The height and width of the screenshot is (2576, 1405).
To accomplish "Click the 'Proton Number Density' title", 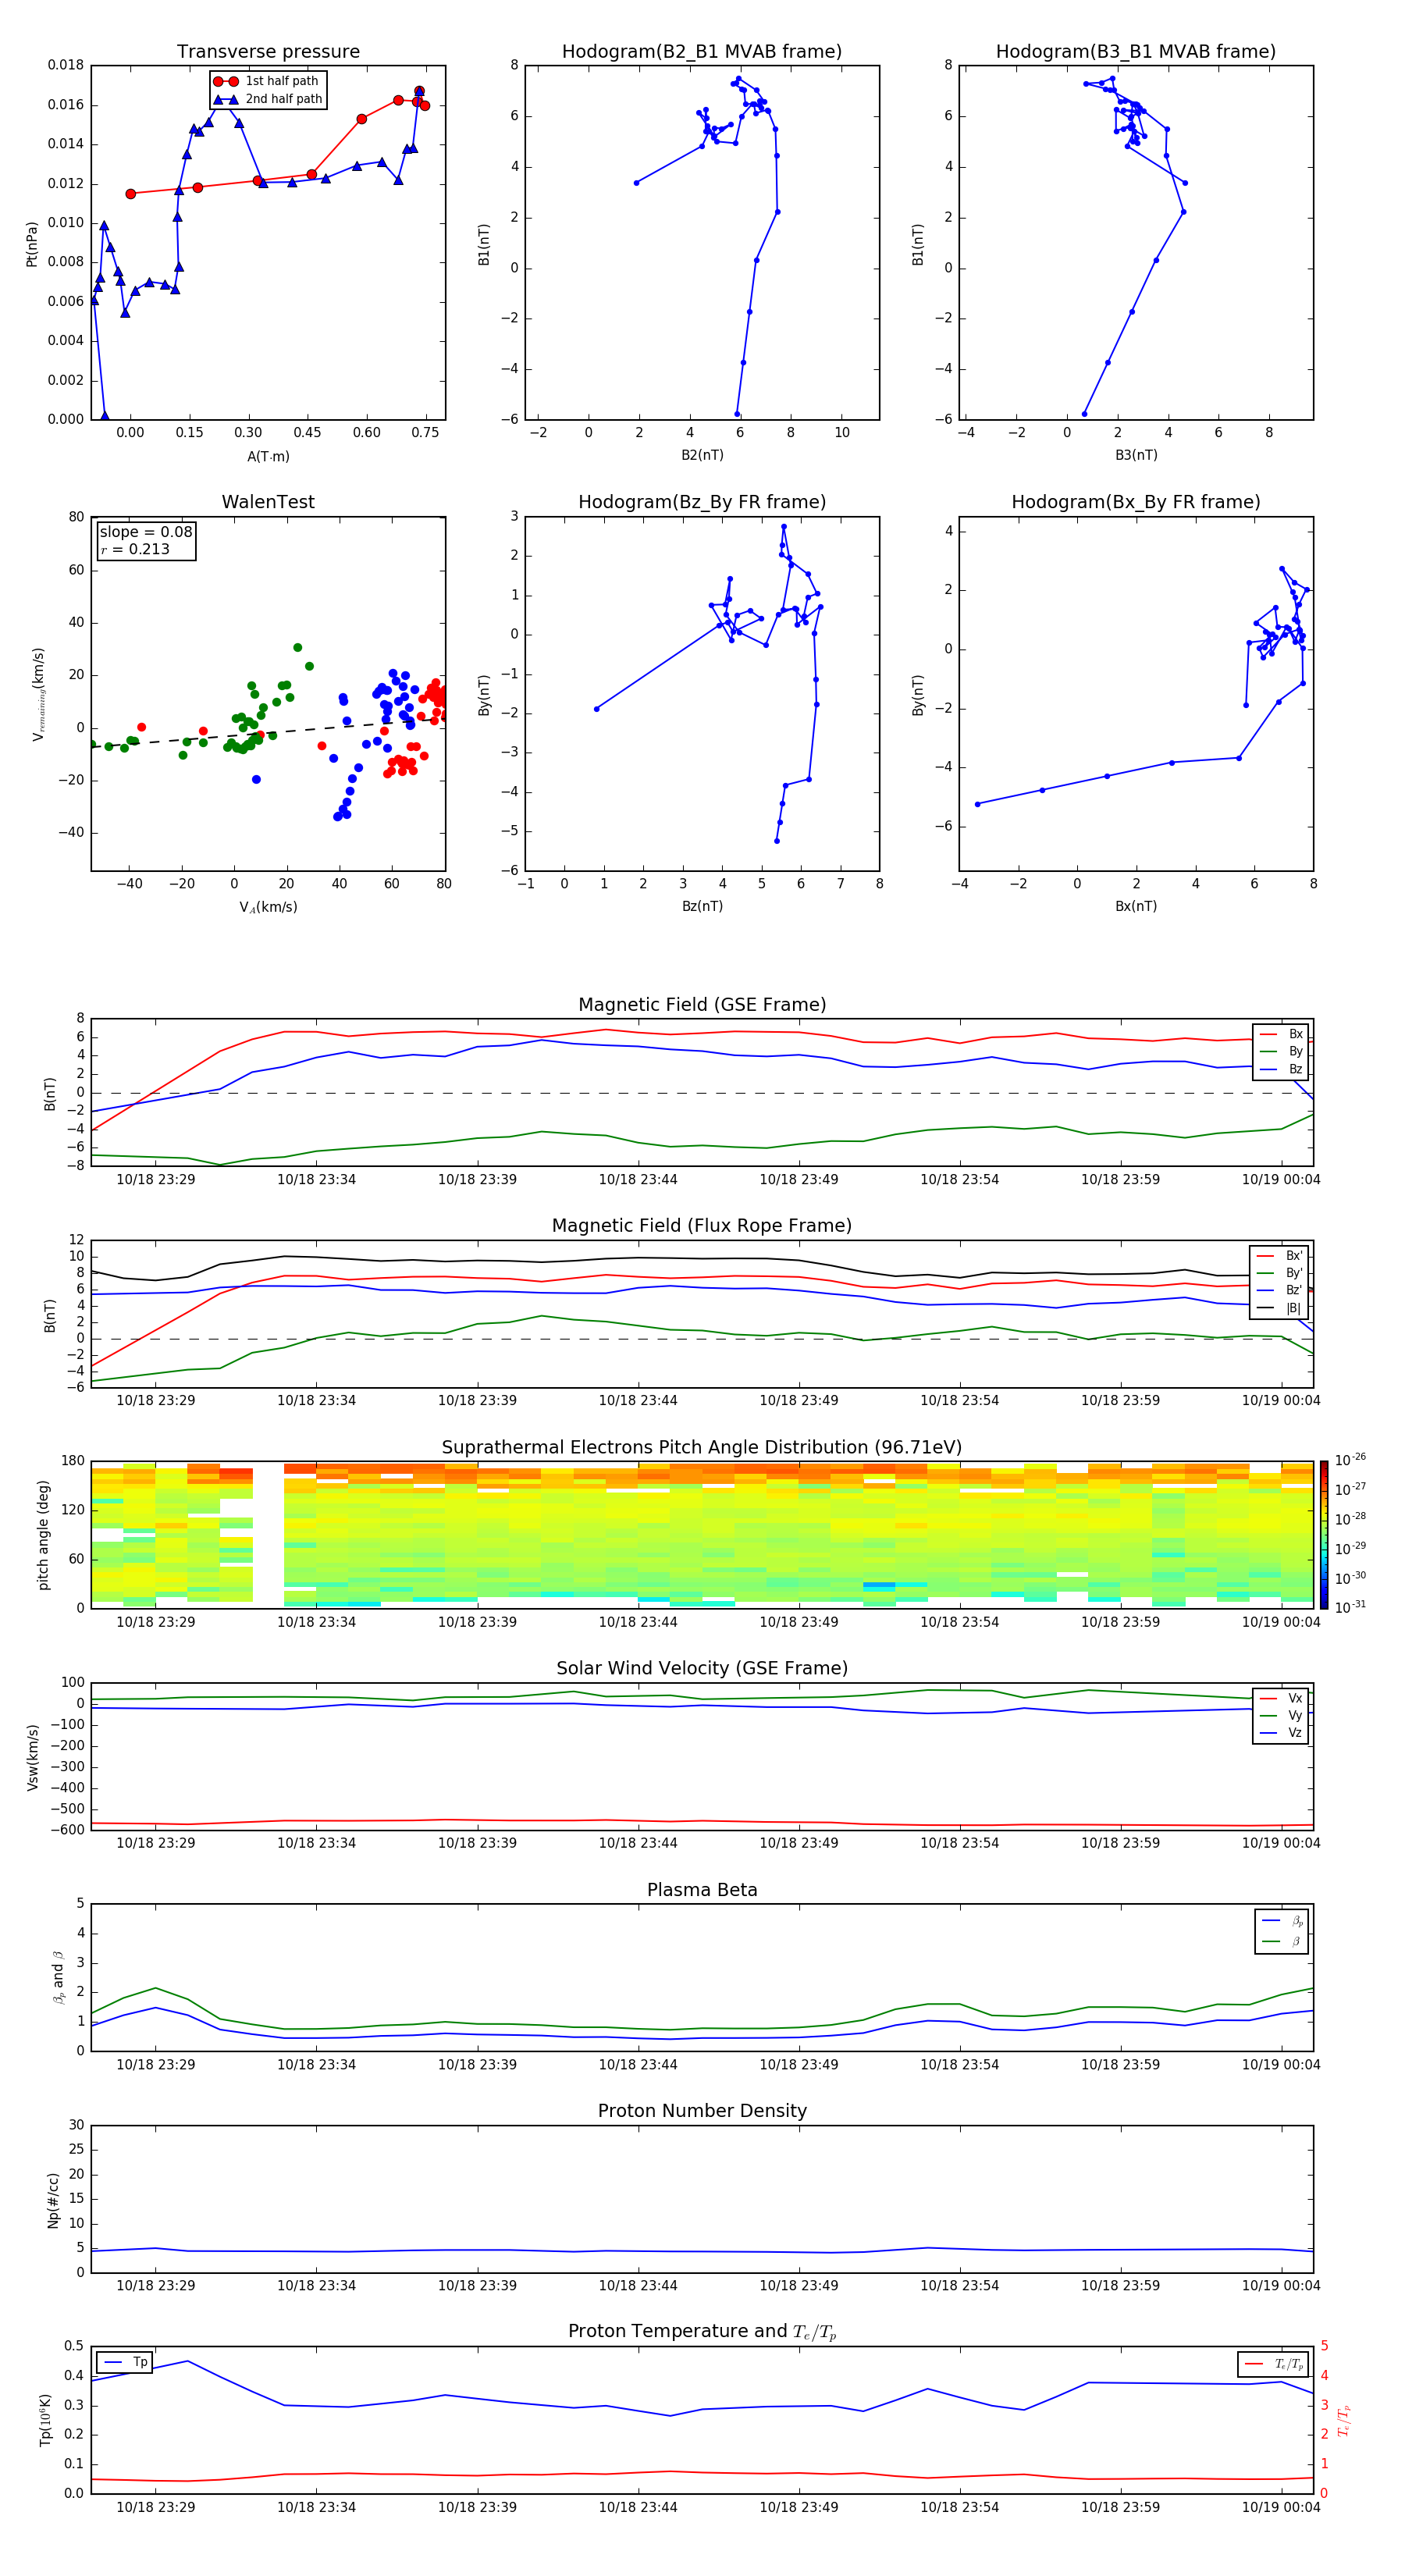I will pos(702,2111).
